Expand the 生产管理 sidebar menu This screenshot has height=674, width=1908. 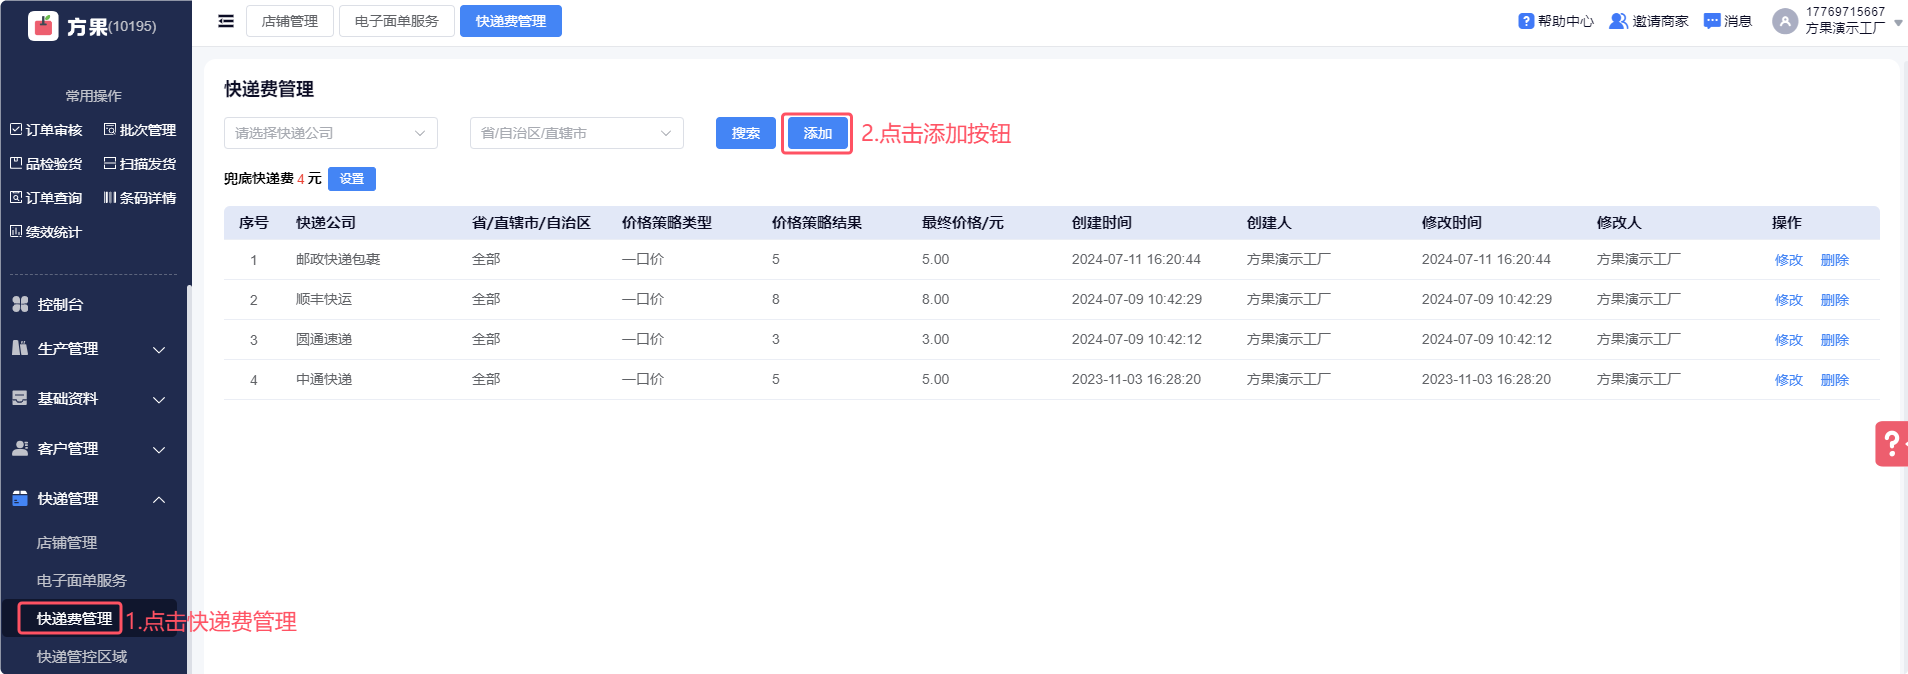[x=88, y=349]
